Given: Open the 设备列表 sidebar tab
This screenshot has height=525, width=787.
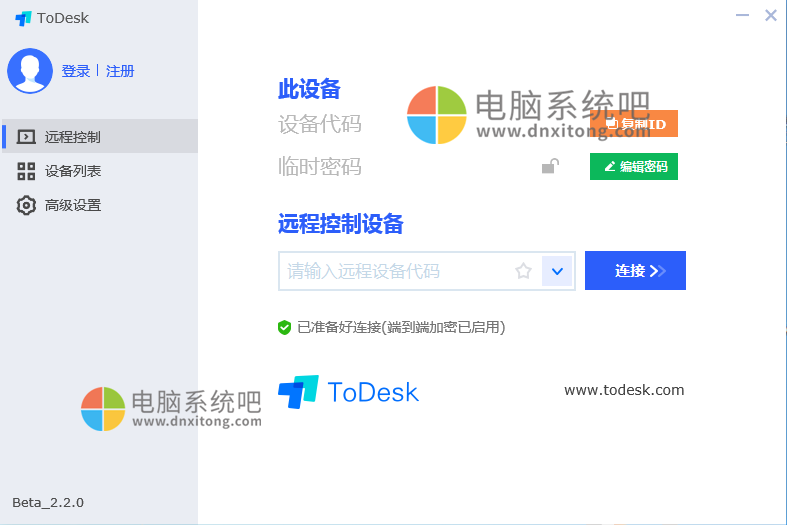Looking at the screenshot, I should 100,171.
